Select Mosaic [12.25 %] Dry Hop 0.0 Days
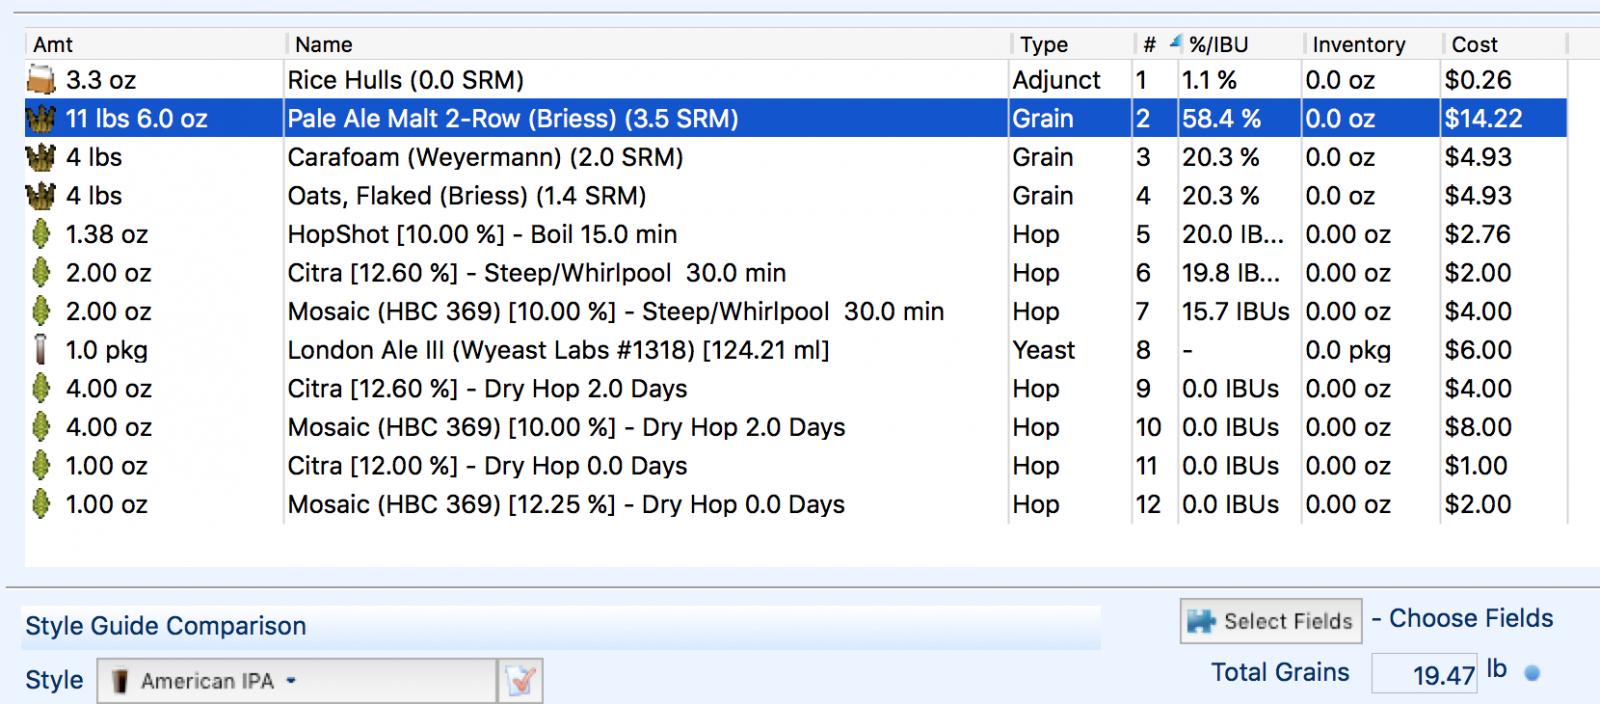The width and height of the screenshot is (1600, 704). 796,505
